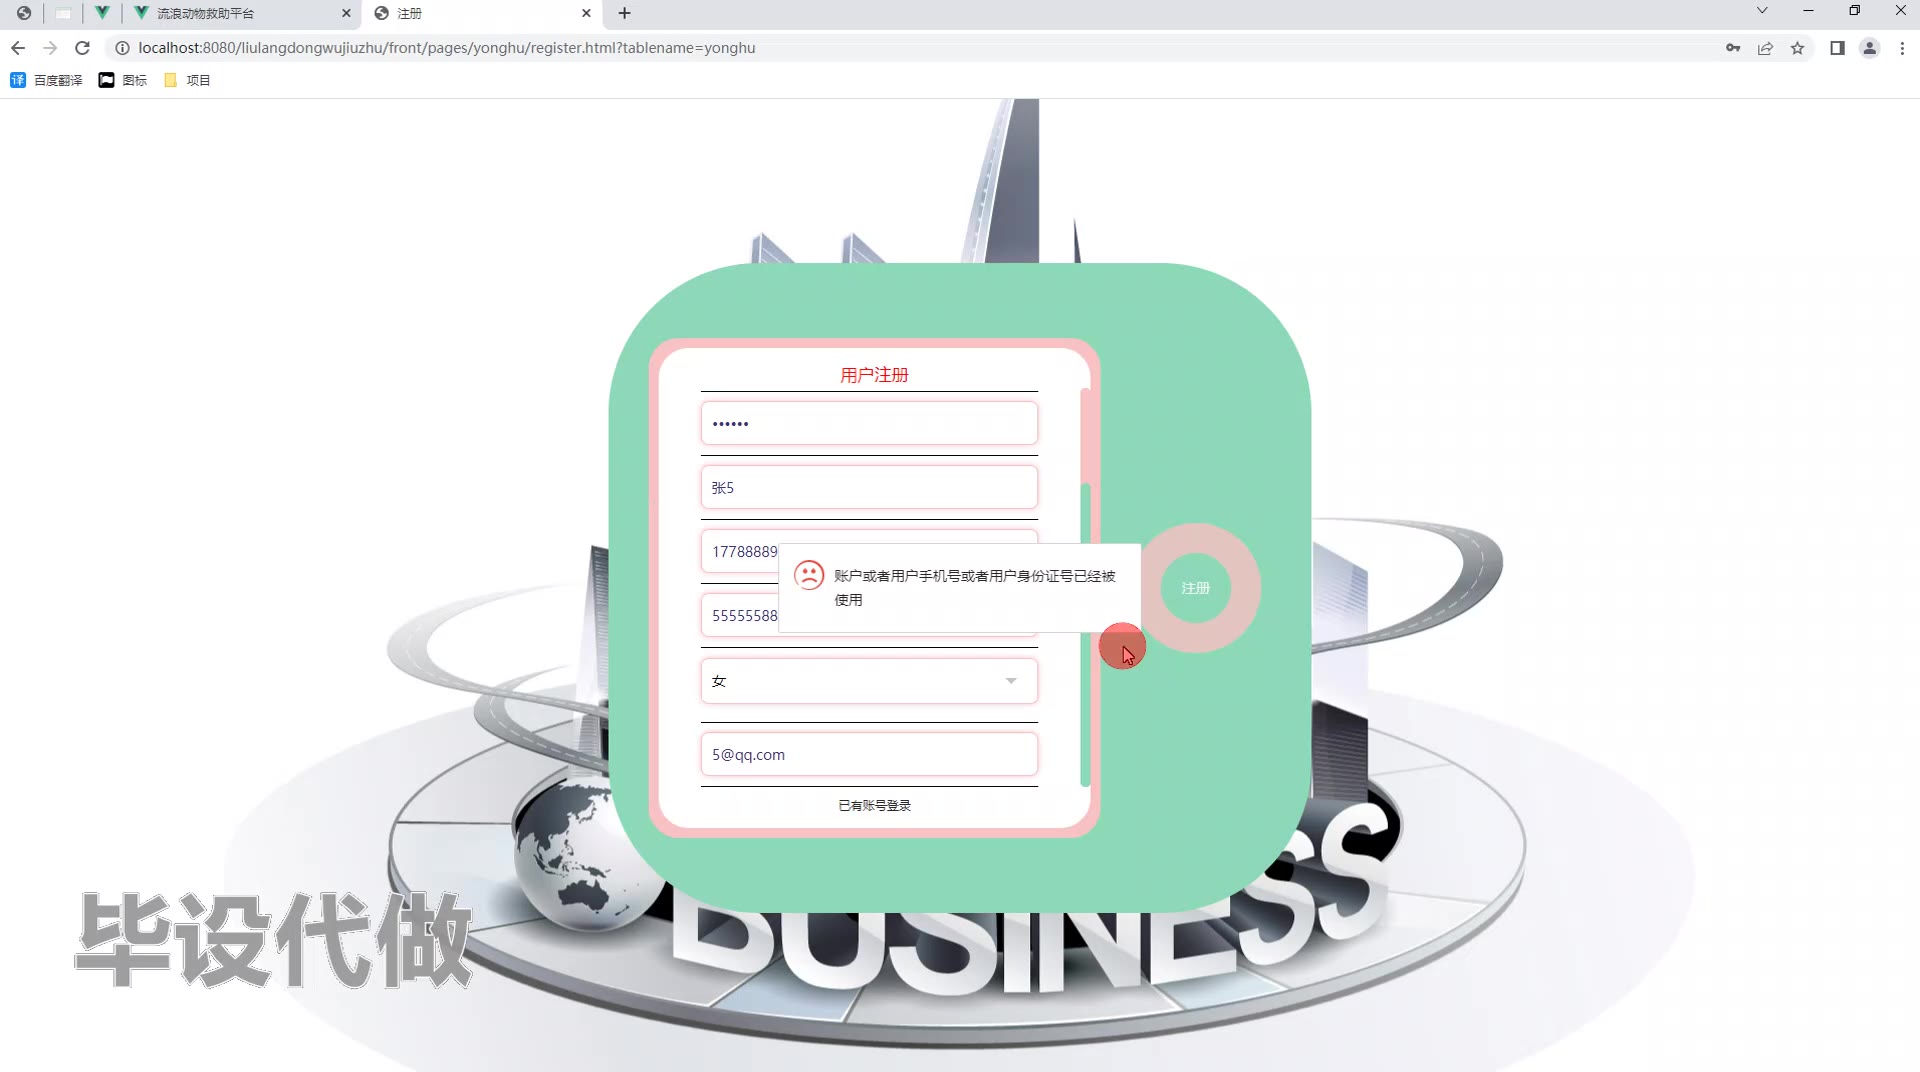Reload the registration page
Screen dimensions: 1920x1072
(83, 48)
